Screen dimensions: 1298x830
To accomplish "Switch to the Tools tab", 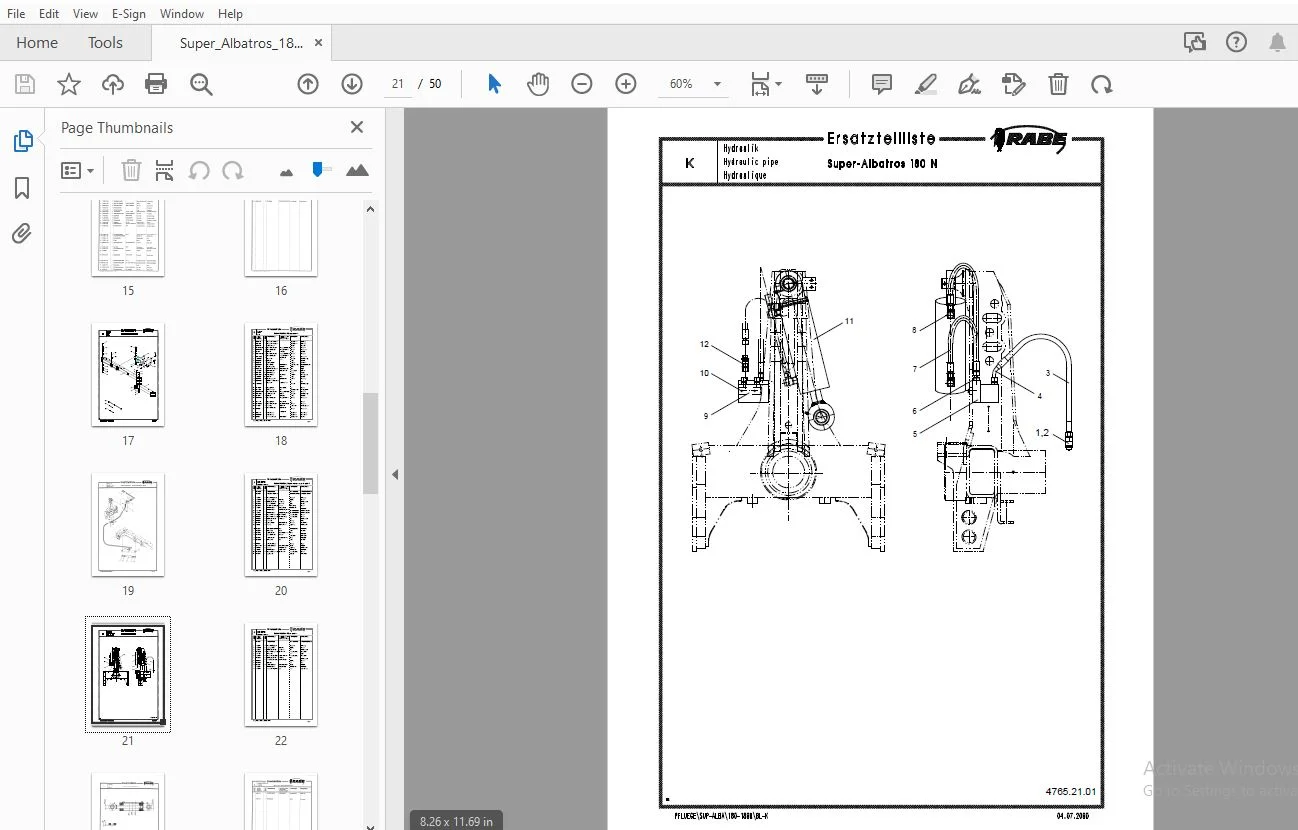I will (x=105, y=43).
